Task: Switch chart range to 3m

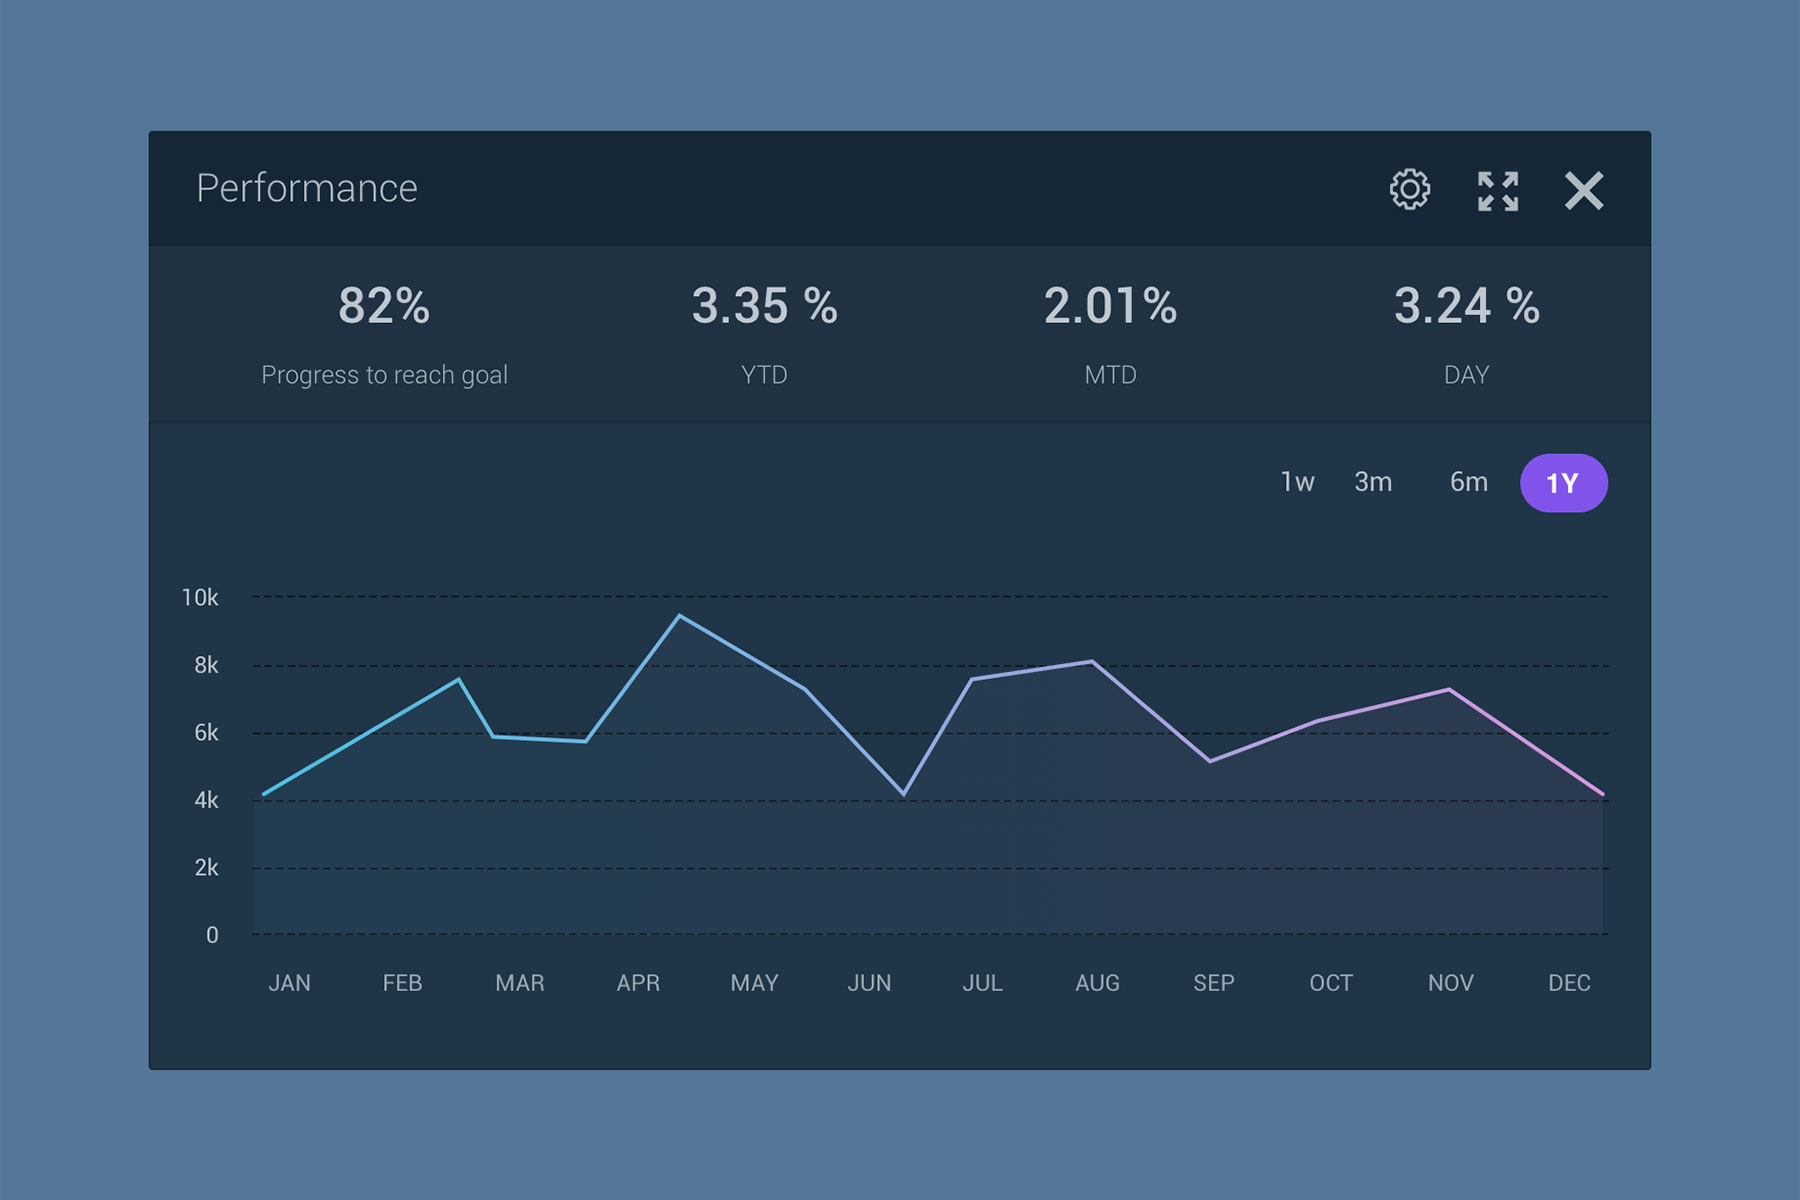Action: (1373, 482)
